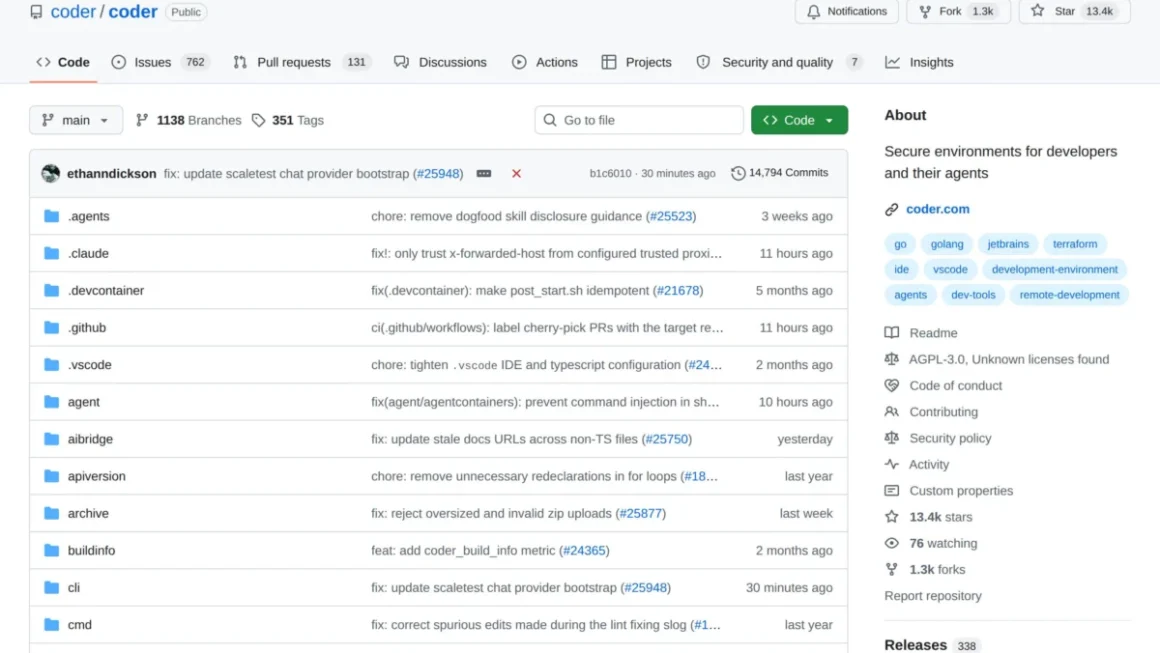This screenshot has height=653, width=1160.
Task: Click the Fork icon button
Action: 925,12
